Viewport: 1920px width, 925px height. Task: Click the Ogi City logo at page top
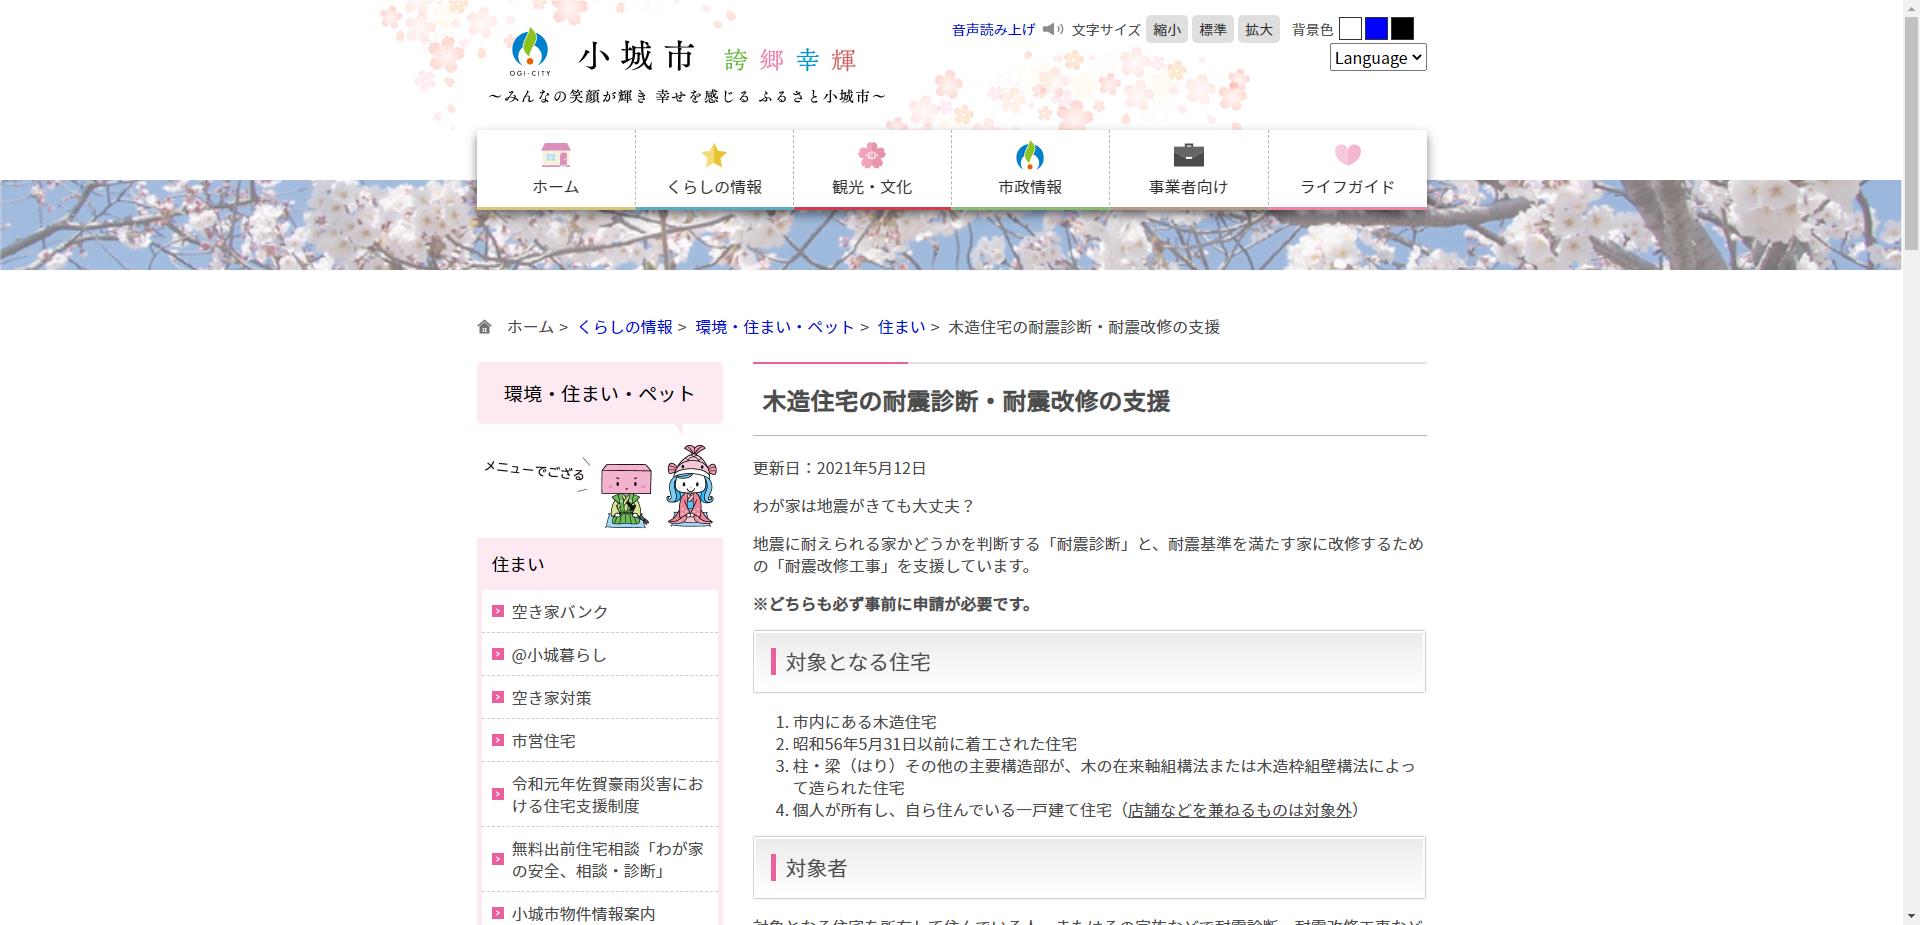click(x=530, y=50)
